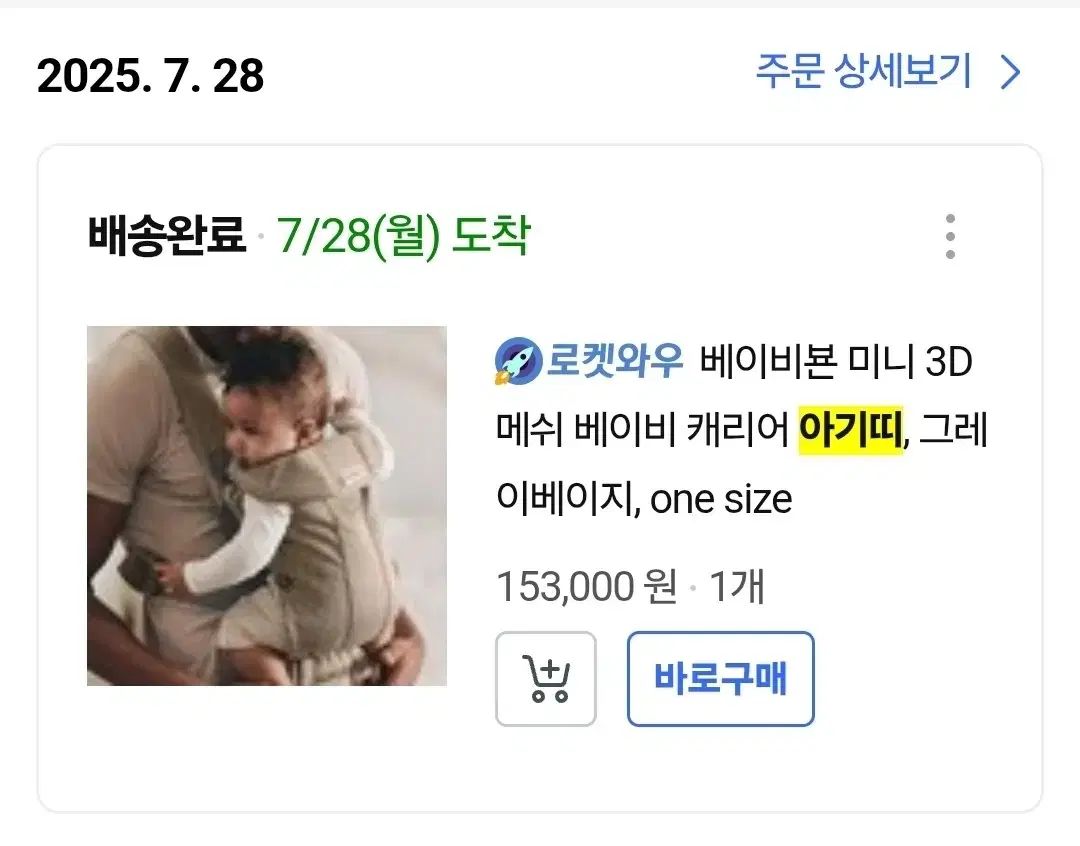Open the three-dot more options menu
Viewport: 1080px width, 846px height.
pyautogui.click(x=951, y=236)
